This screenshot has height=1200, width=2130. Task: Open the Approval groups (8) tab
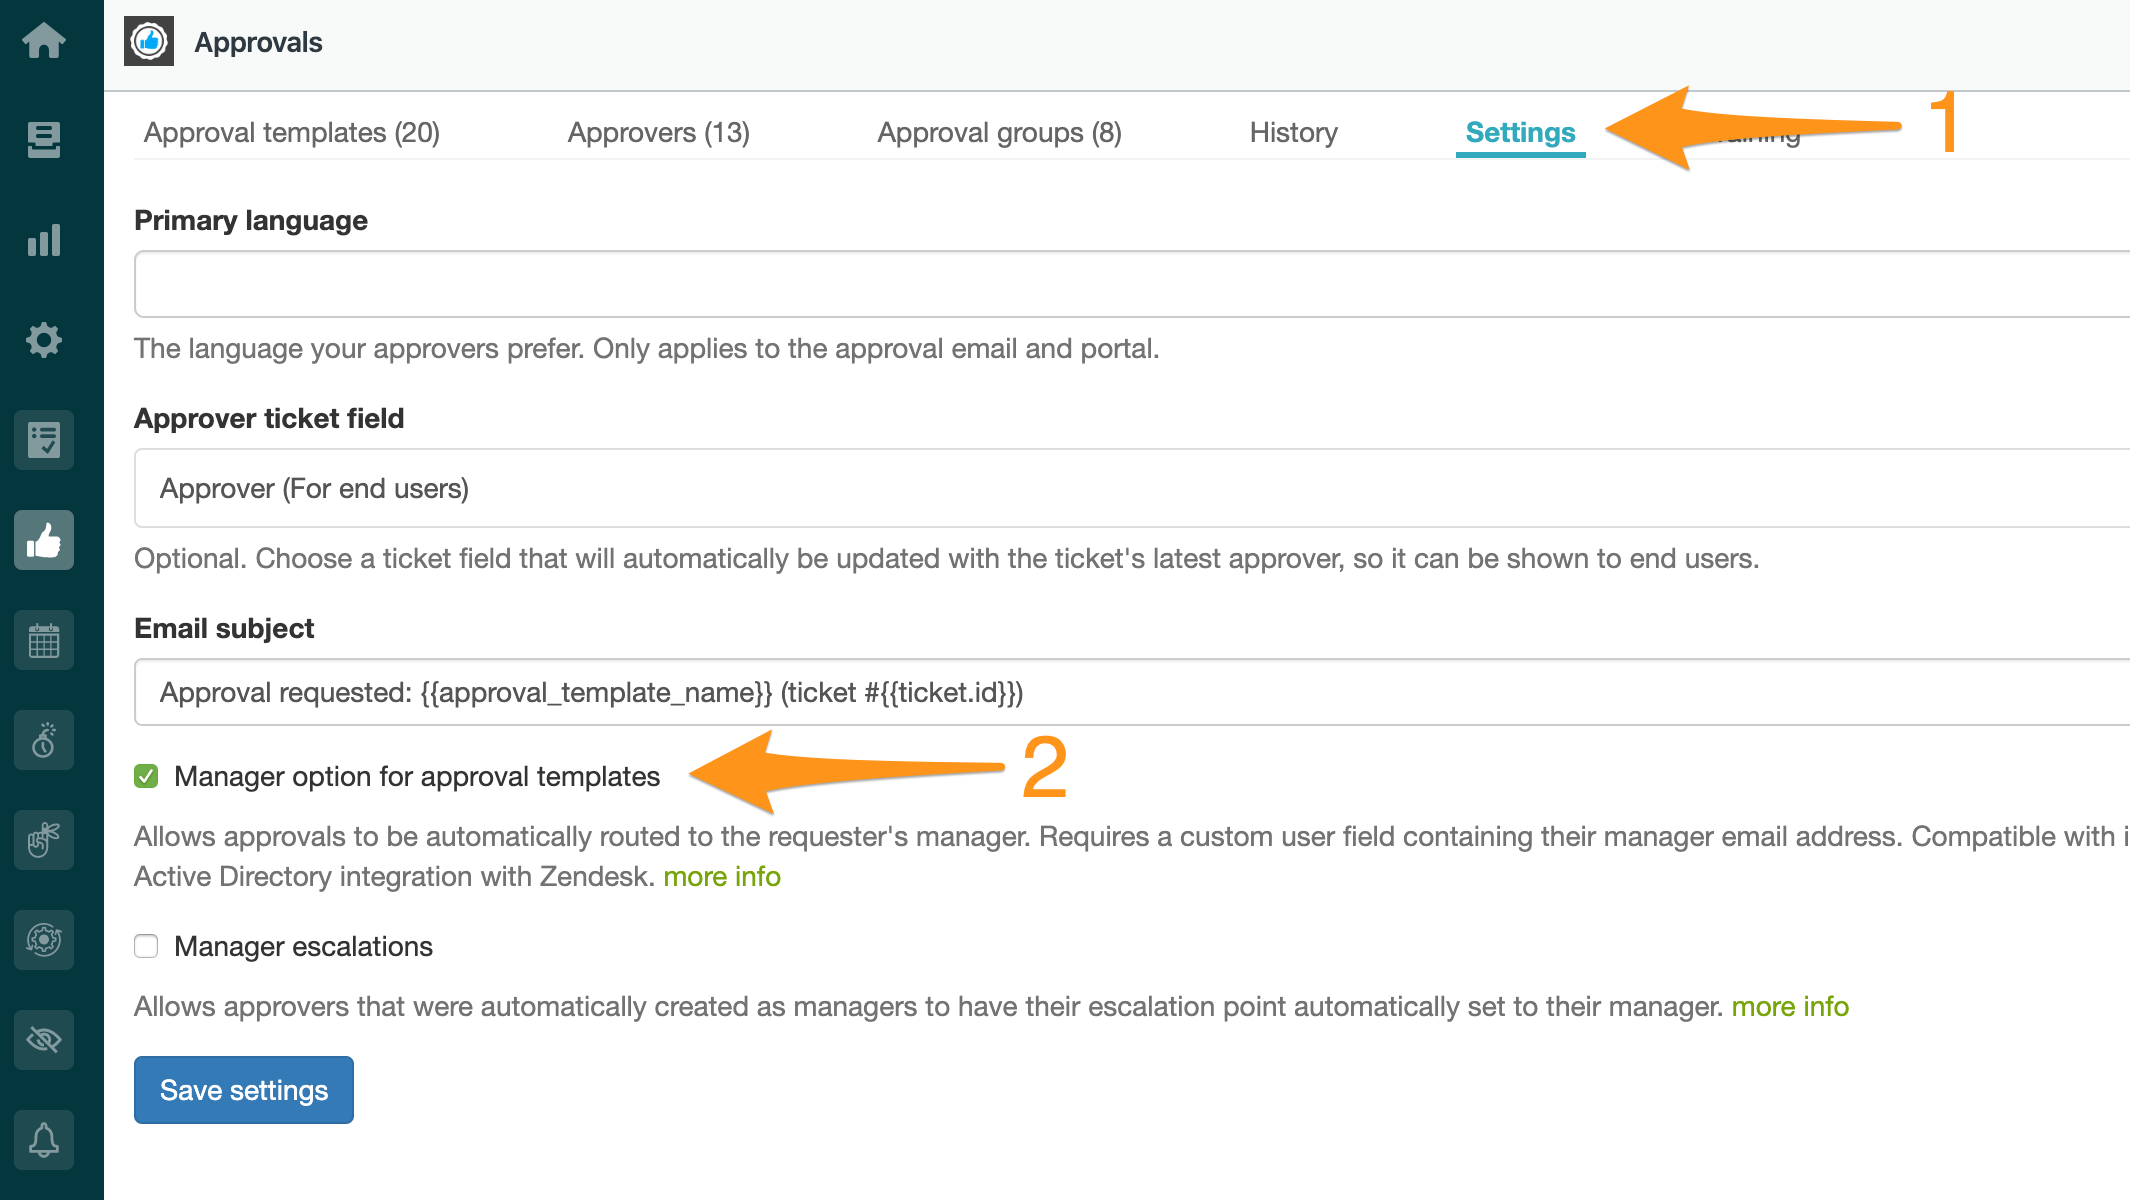point(1000,132)
